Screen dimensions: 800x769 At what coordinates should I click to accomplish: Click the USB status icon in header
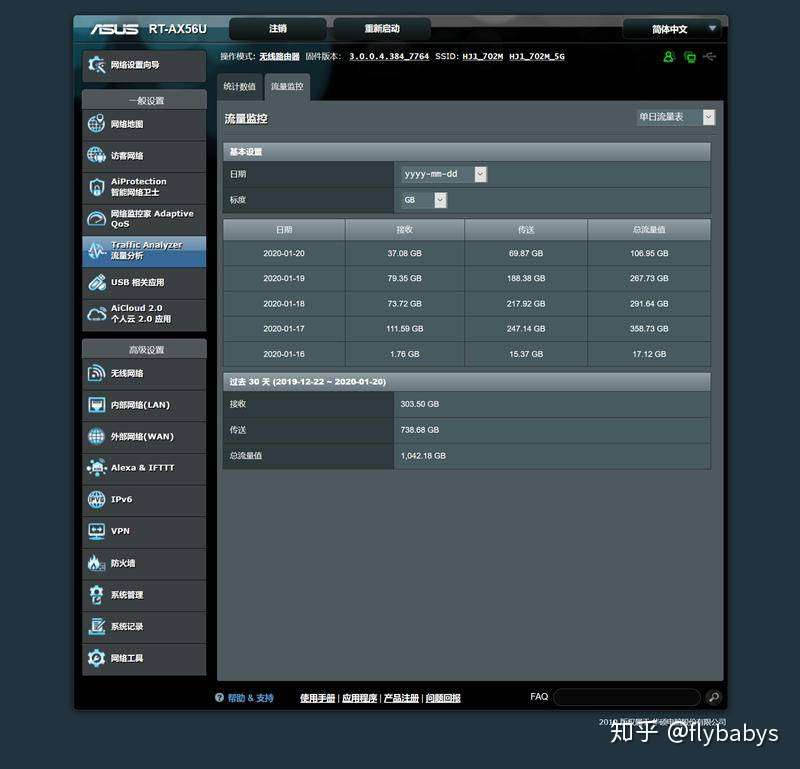[710, 56]
